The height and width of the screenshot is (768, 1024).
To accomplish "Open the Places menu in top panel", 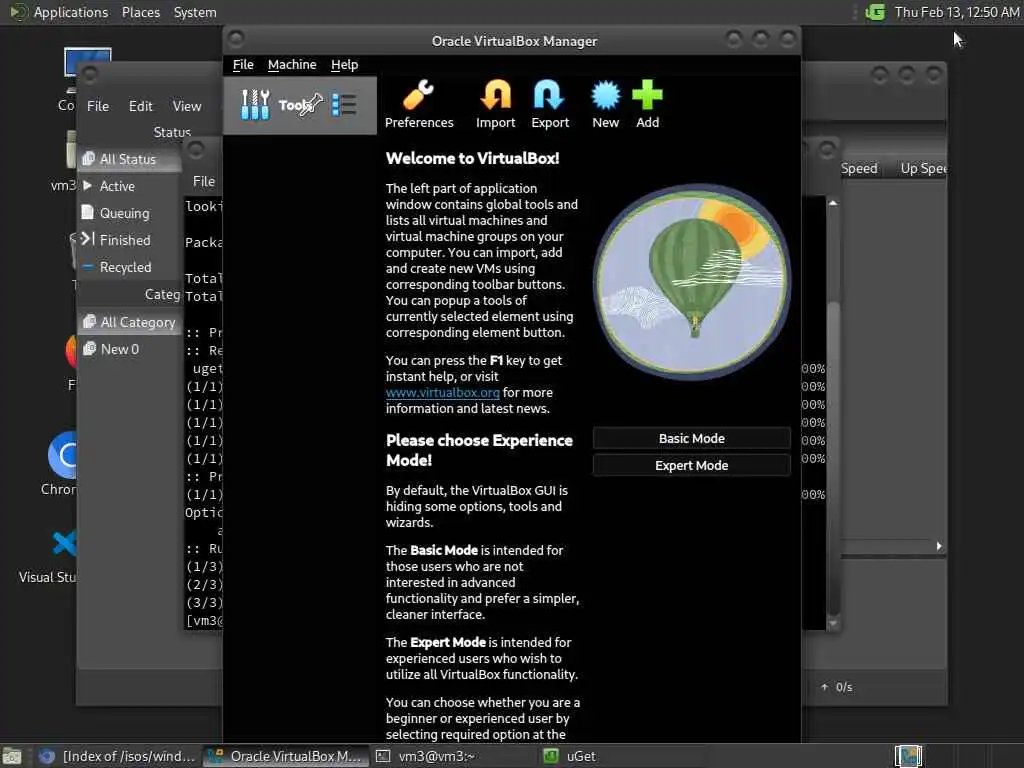I will 140,12.
